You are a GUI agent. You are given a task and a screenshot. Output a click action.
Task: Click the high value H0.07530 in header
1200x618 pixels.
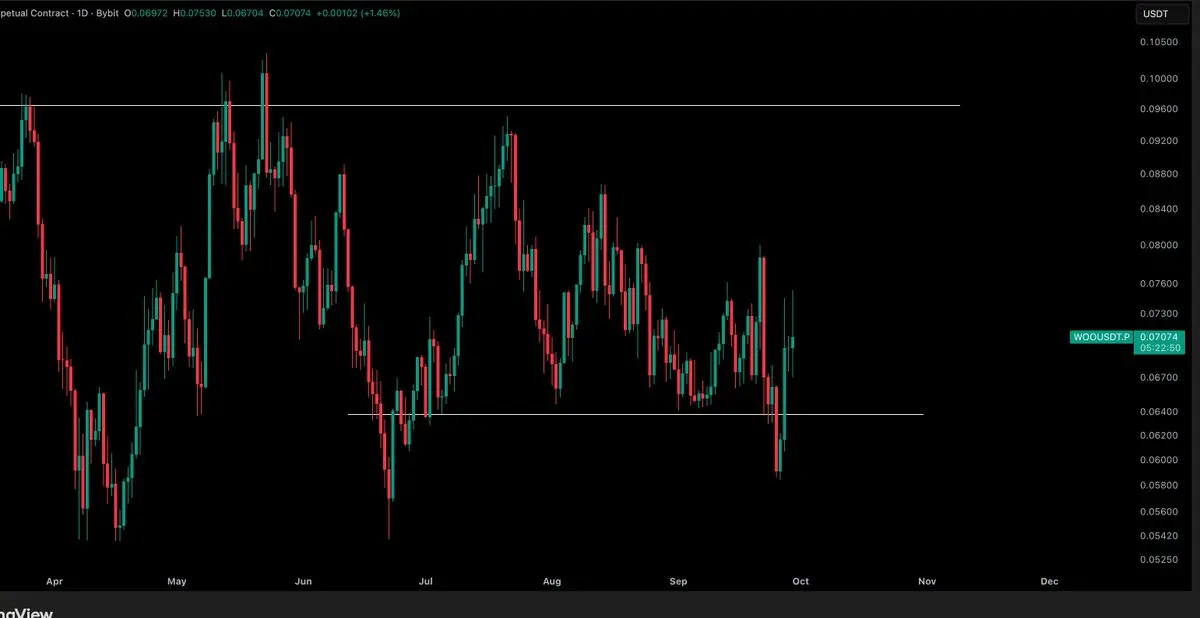click(194, 13)
